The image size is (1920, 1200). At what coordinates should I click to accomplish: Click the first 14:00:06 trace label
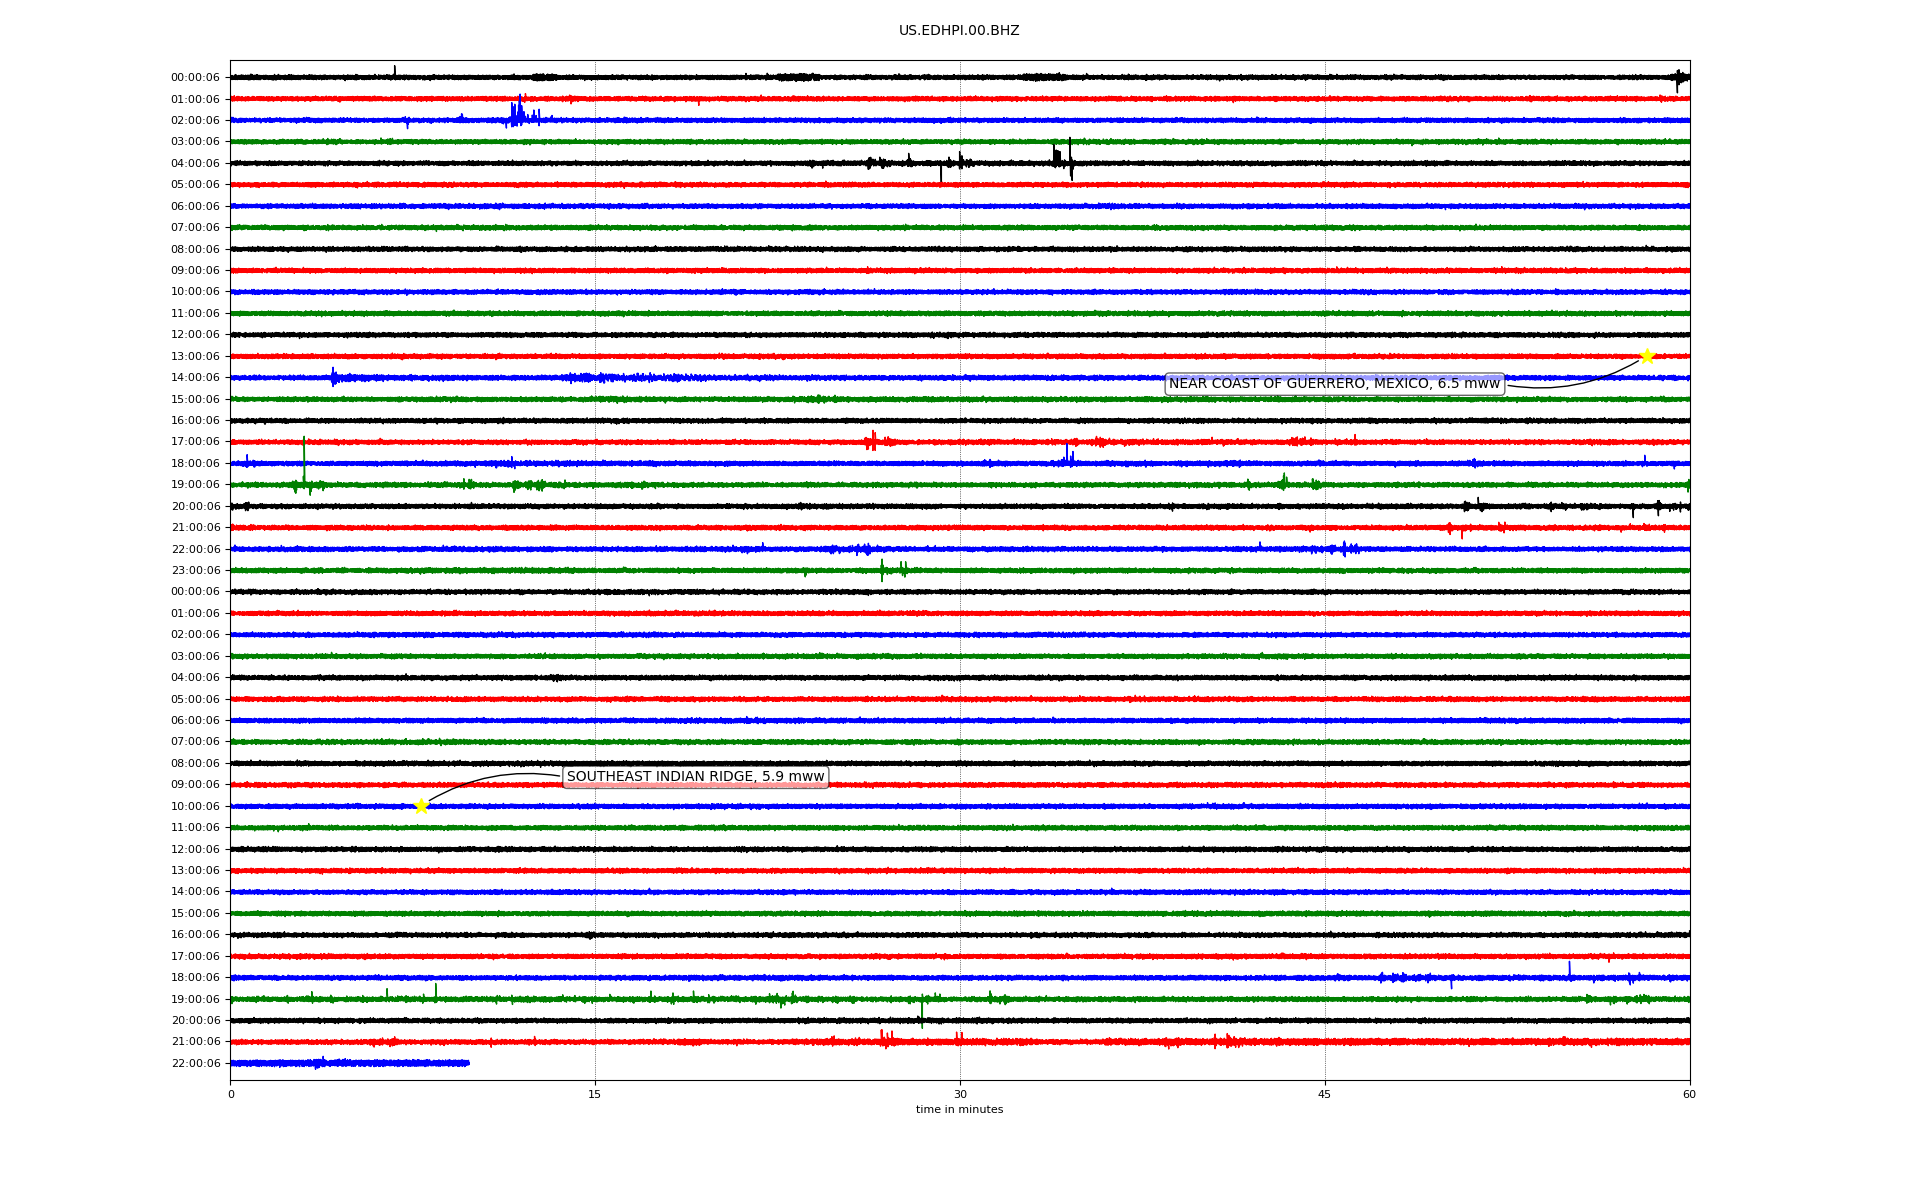(x=195, y=378)
